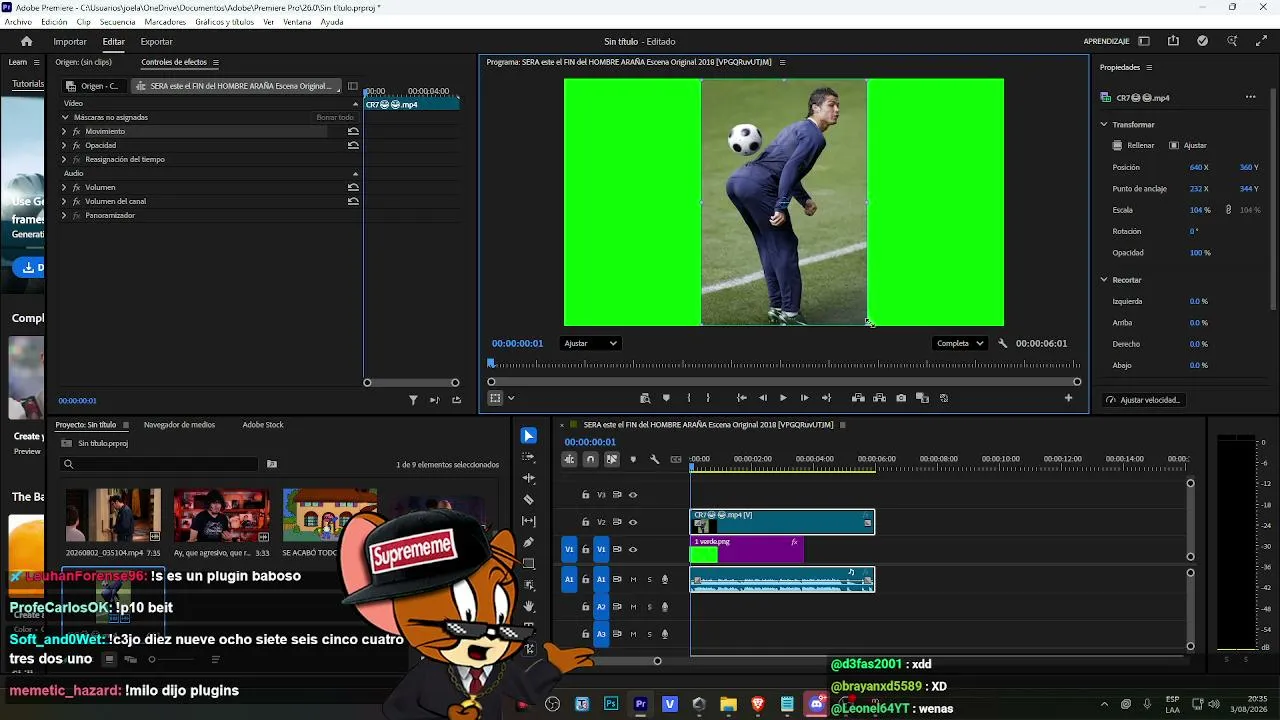Viewport: 1280px width, 720px height.
Task: Select the 1 verde.png clip in timeline
Action: click(x=746, y=549)
